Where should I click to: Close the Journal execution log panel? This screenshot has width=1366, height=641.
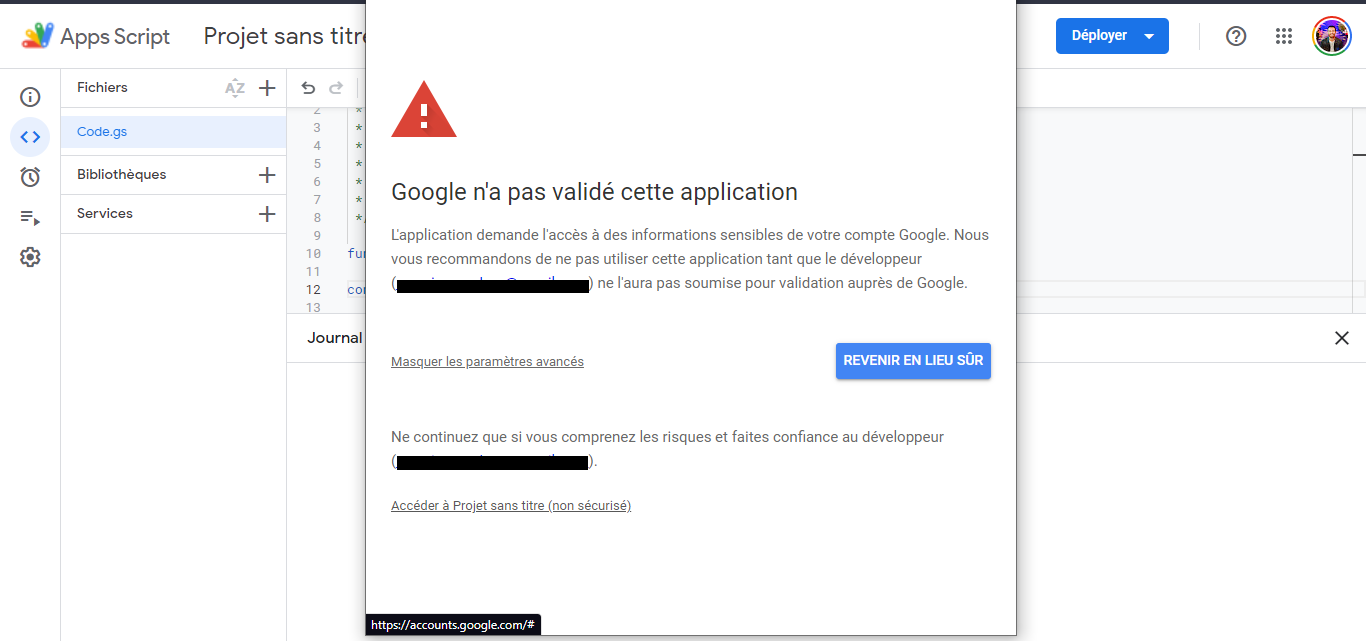(1342, 338)
